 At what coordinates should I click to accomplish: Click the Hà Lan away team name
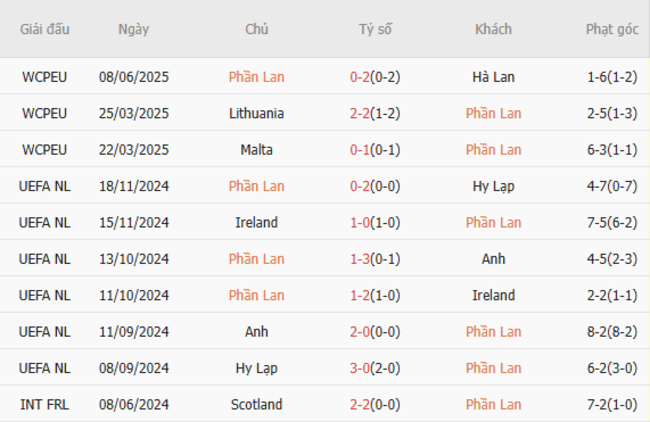coord(493,77)
